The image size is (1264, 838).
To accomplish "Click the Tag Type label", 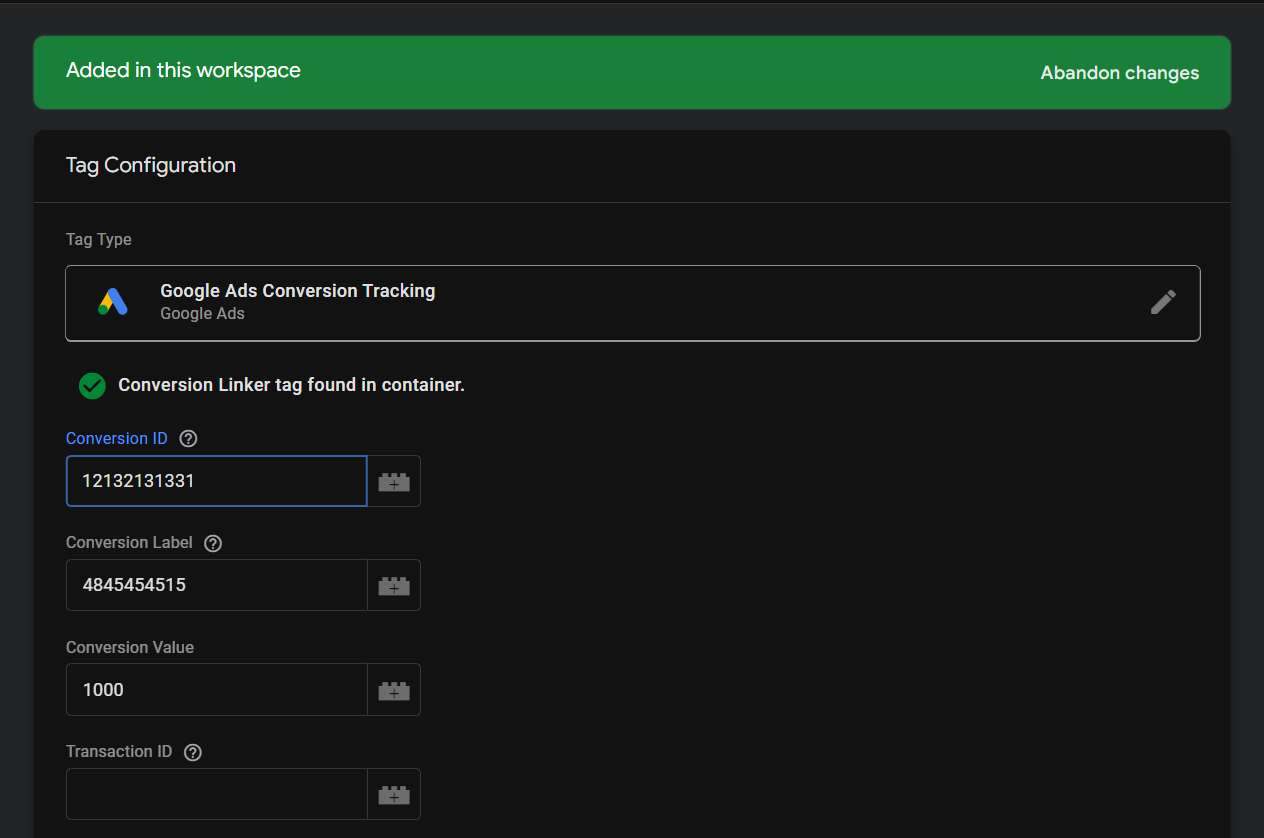I will click(x=99, y=240).
